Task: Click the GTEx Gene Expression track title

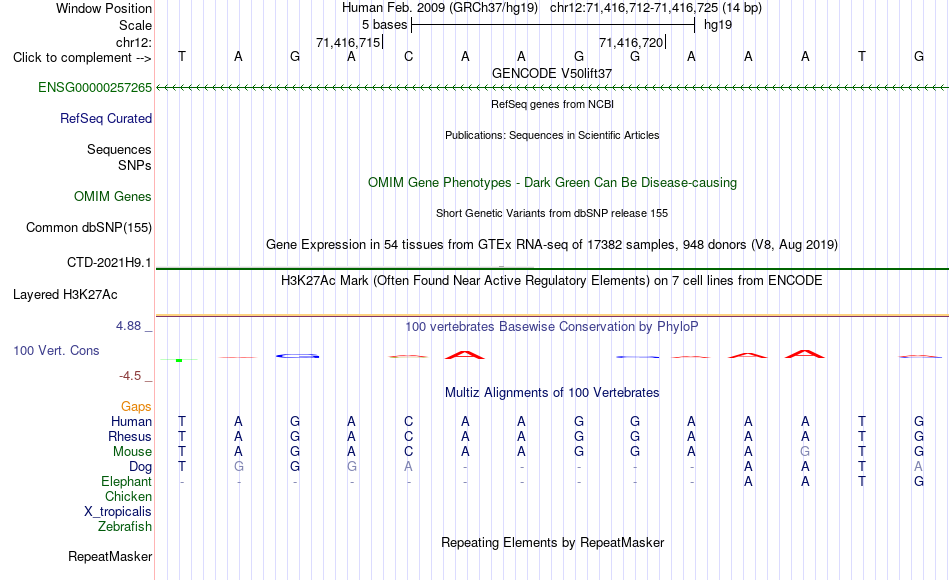Action: pos(552,245)
